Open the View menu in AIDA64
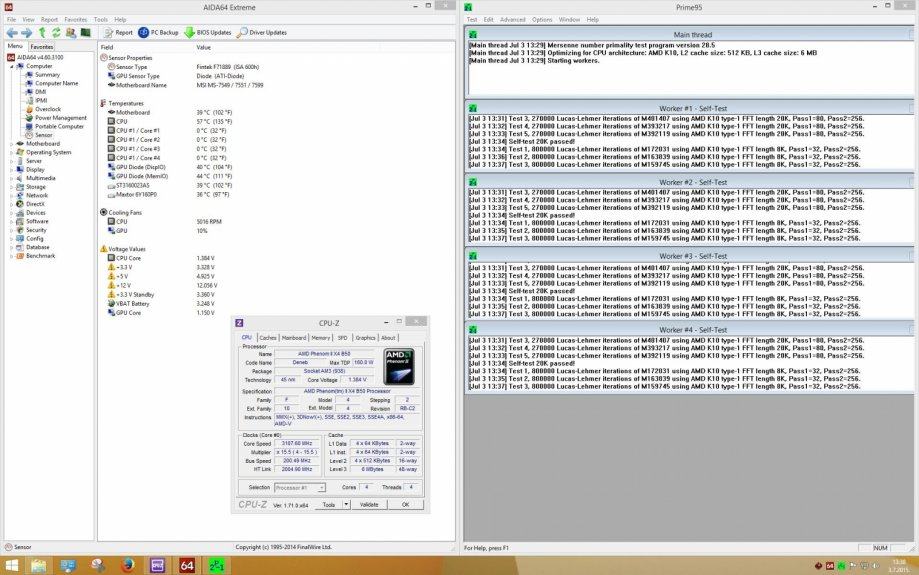The image size is (919, 575). (28, 19)
